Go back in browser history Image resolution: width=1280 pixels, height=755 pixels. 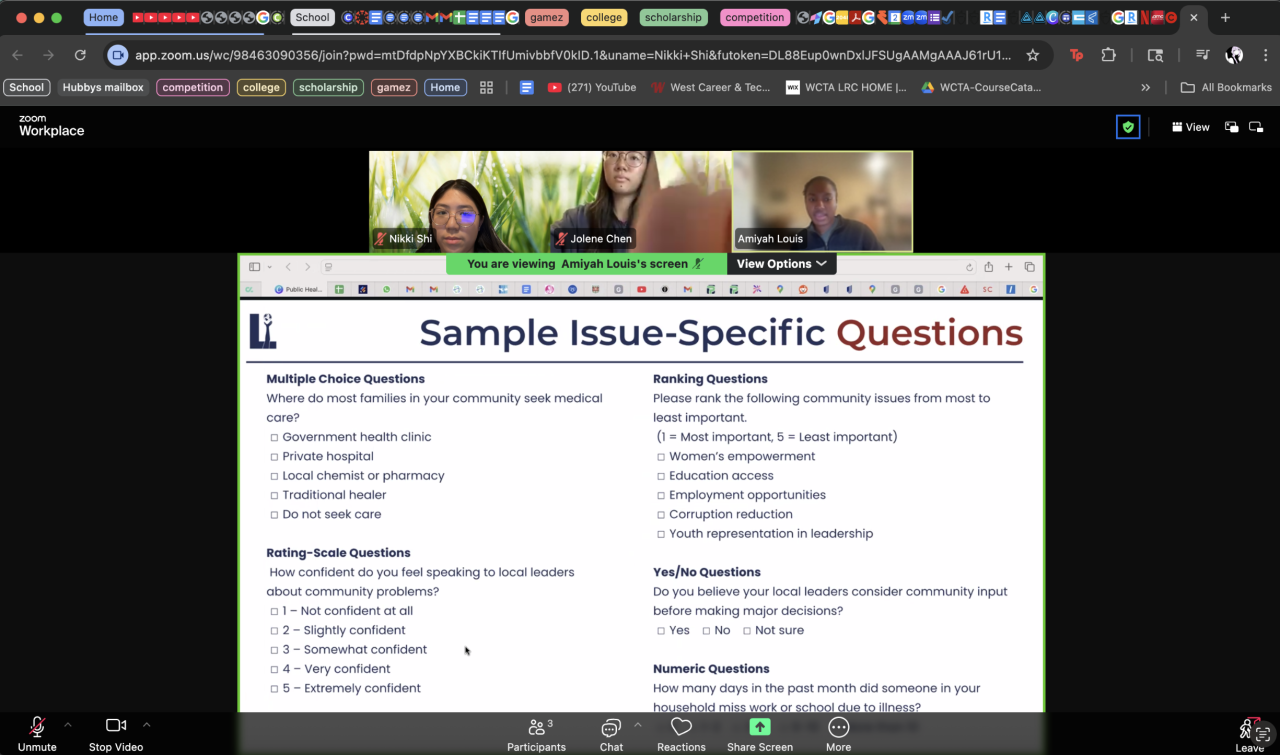(19, 55)
